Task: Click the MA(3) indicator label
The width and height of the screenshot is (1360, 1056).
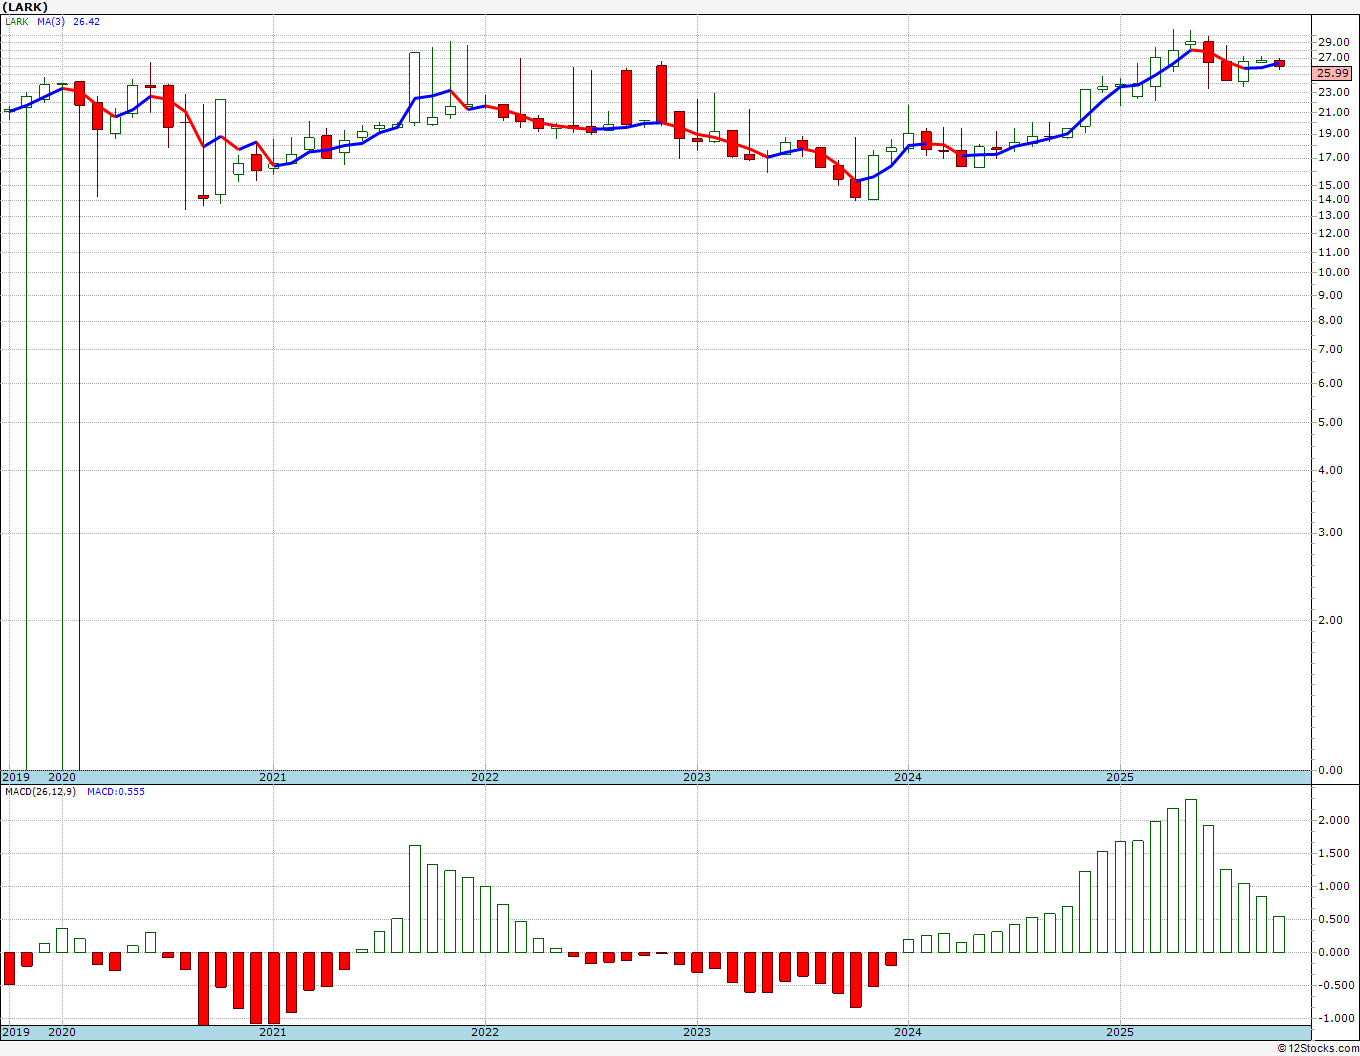Action: pyautogui.click(x=52, y=21)
